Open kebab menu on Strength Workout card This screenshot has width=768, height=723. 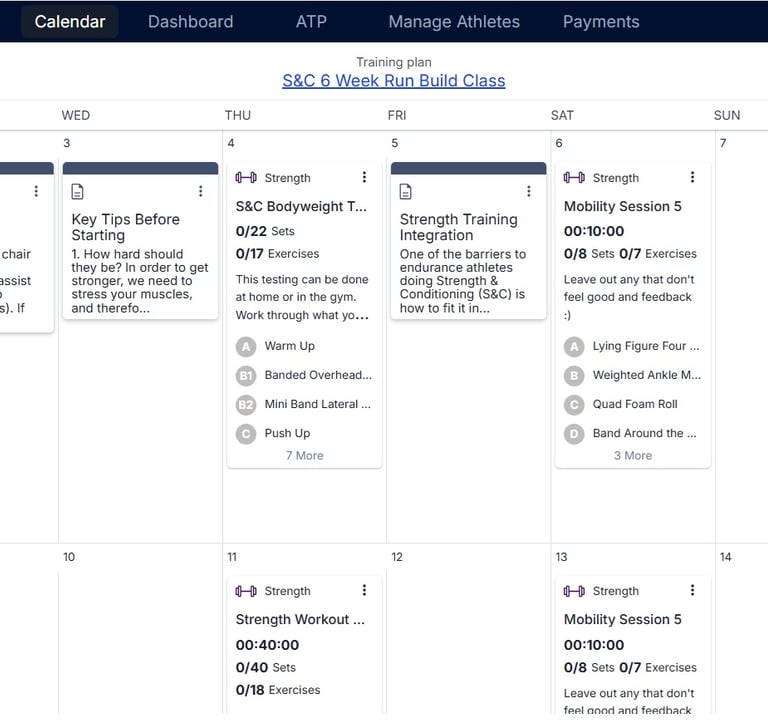pyautogui.click(x=364, y=590)
